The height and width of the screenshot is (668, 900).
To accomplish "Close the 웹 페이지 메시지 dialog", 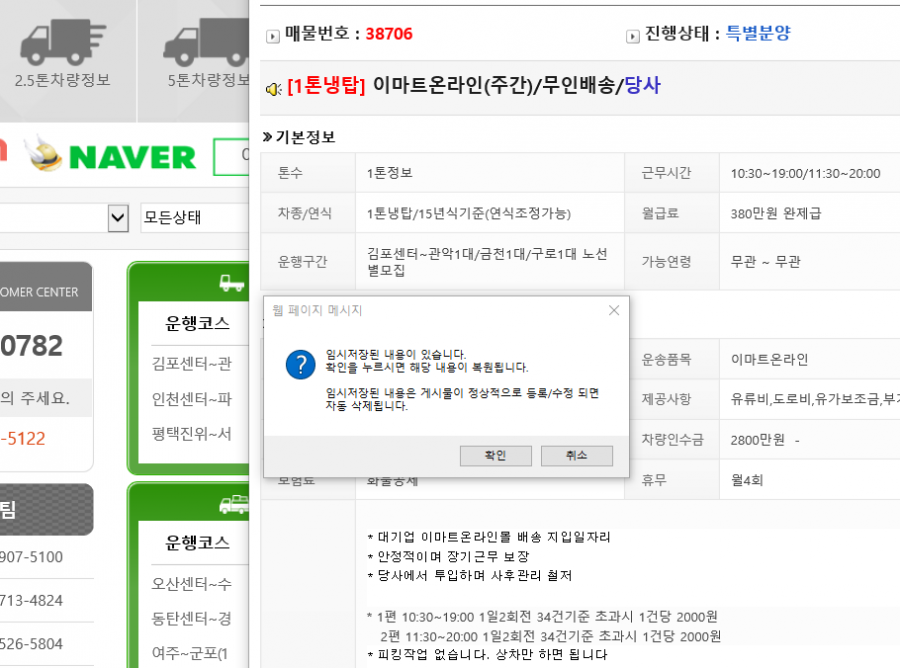I will point(614,310).
